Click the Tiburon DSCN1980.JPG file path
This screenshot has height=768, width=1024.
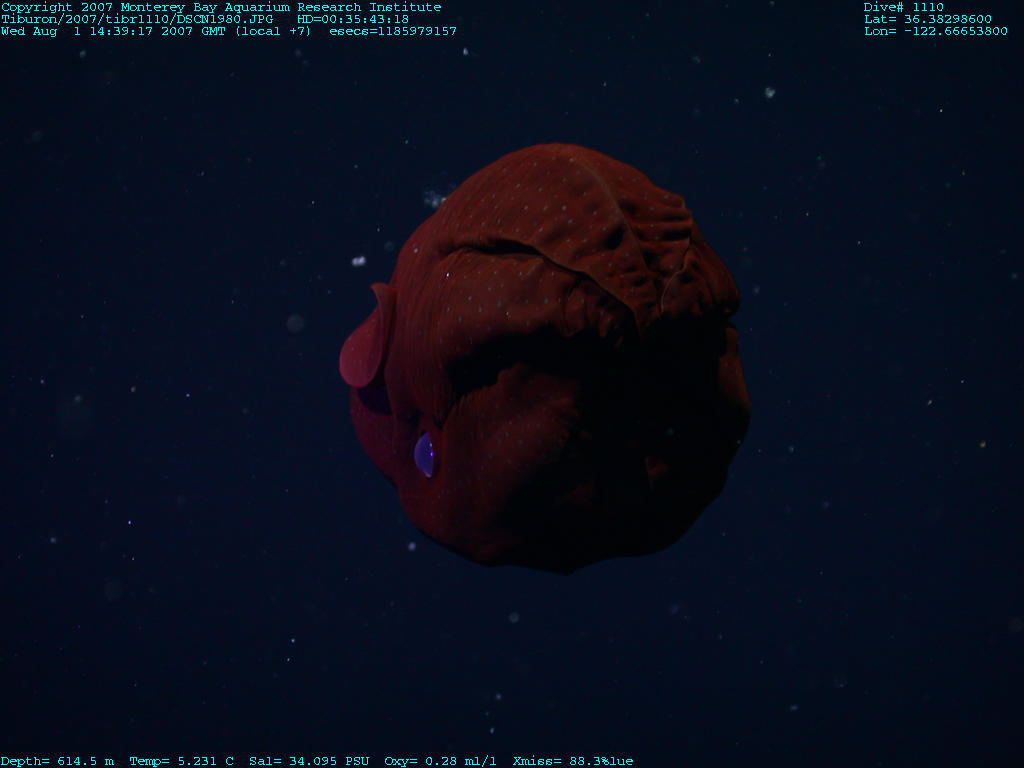(x=137, y=19)
